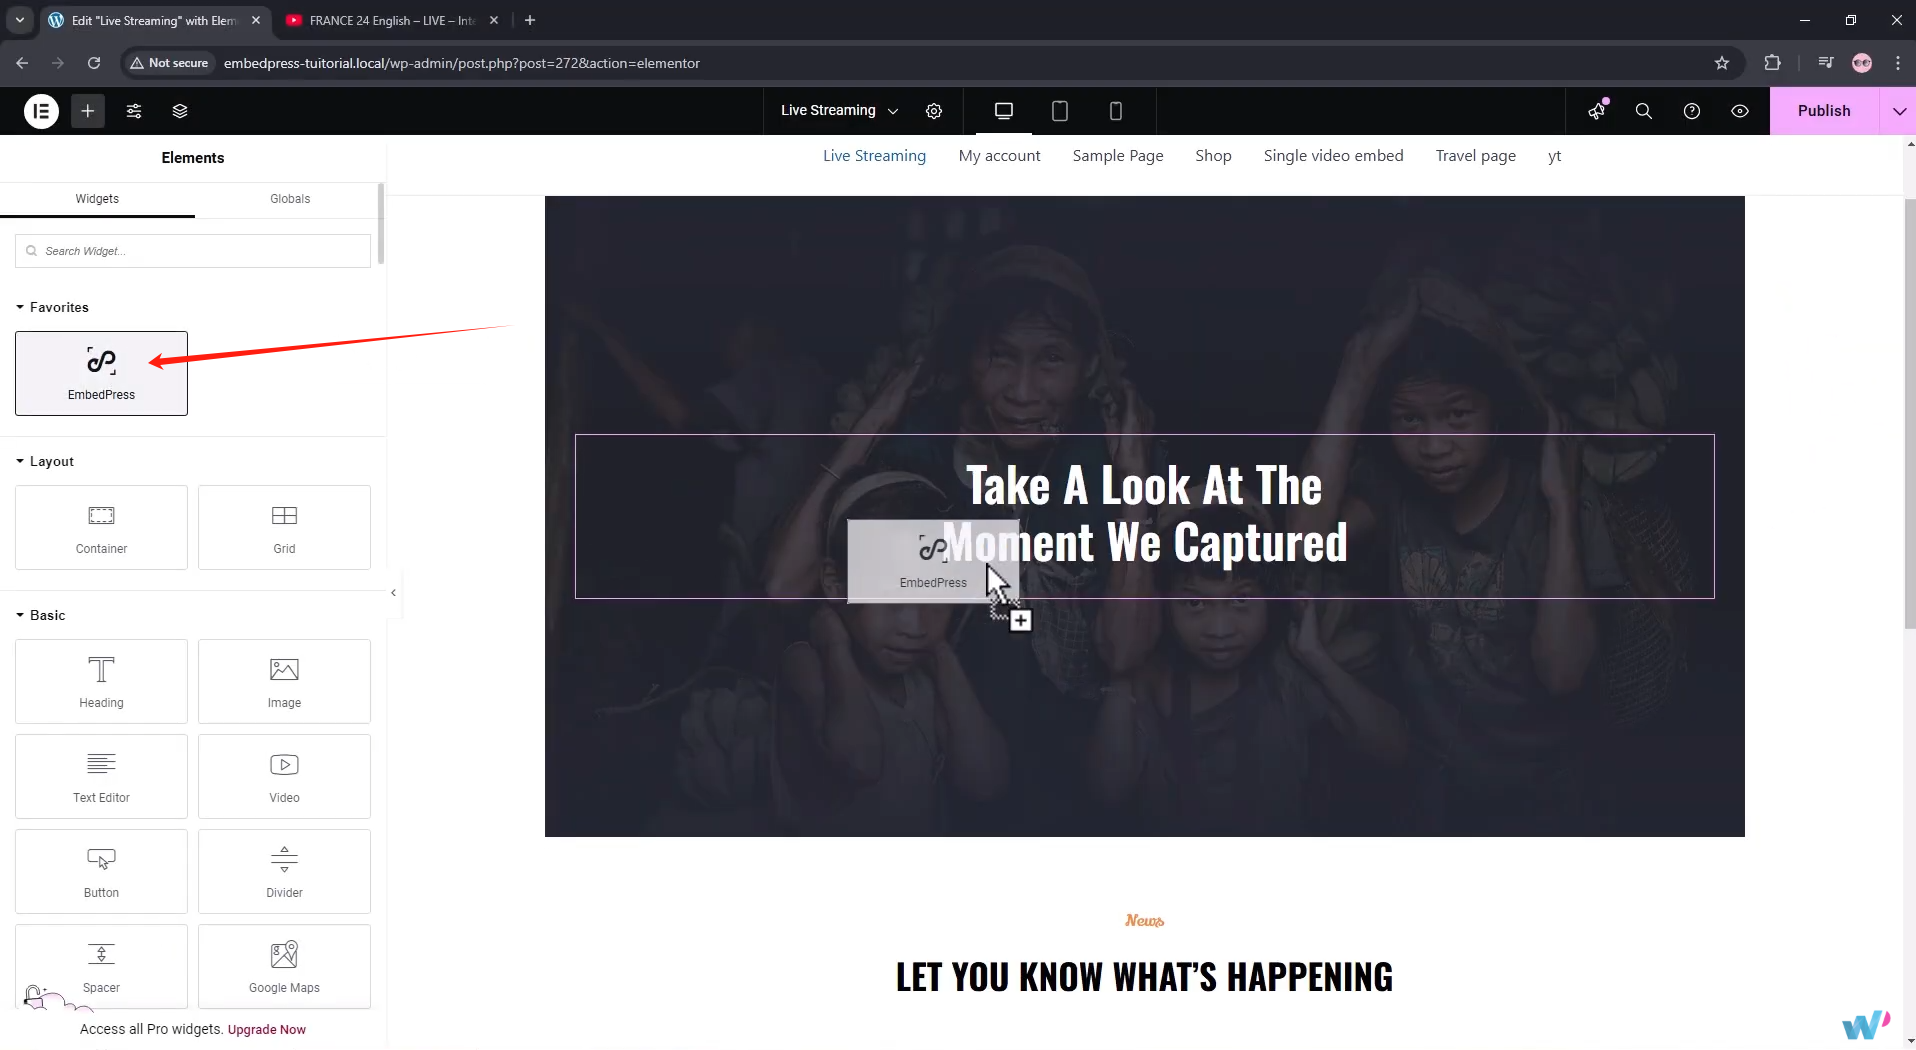Screen dimensions: 1916x1050
Task: Collapse the Layout section
Action: point(45,461)
